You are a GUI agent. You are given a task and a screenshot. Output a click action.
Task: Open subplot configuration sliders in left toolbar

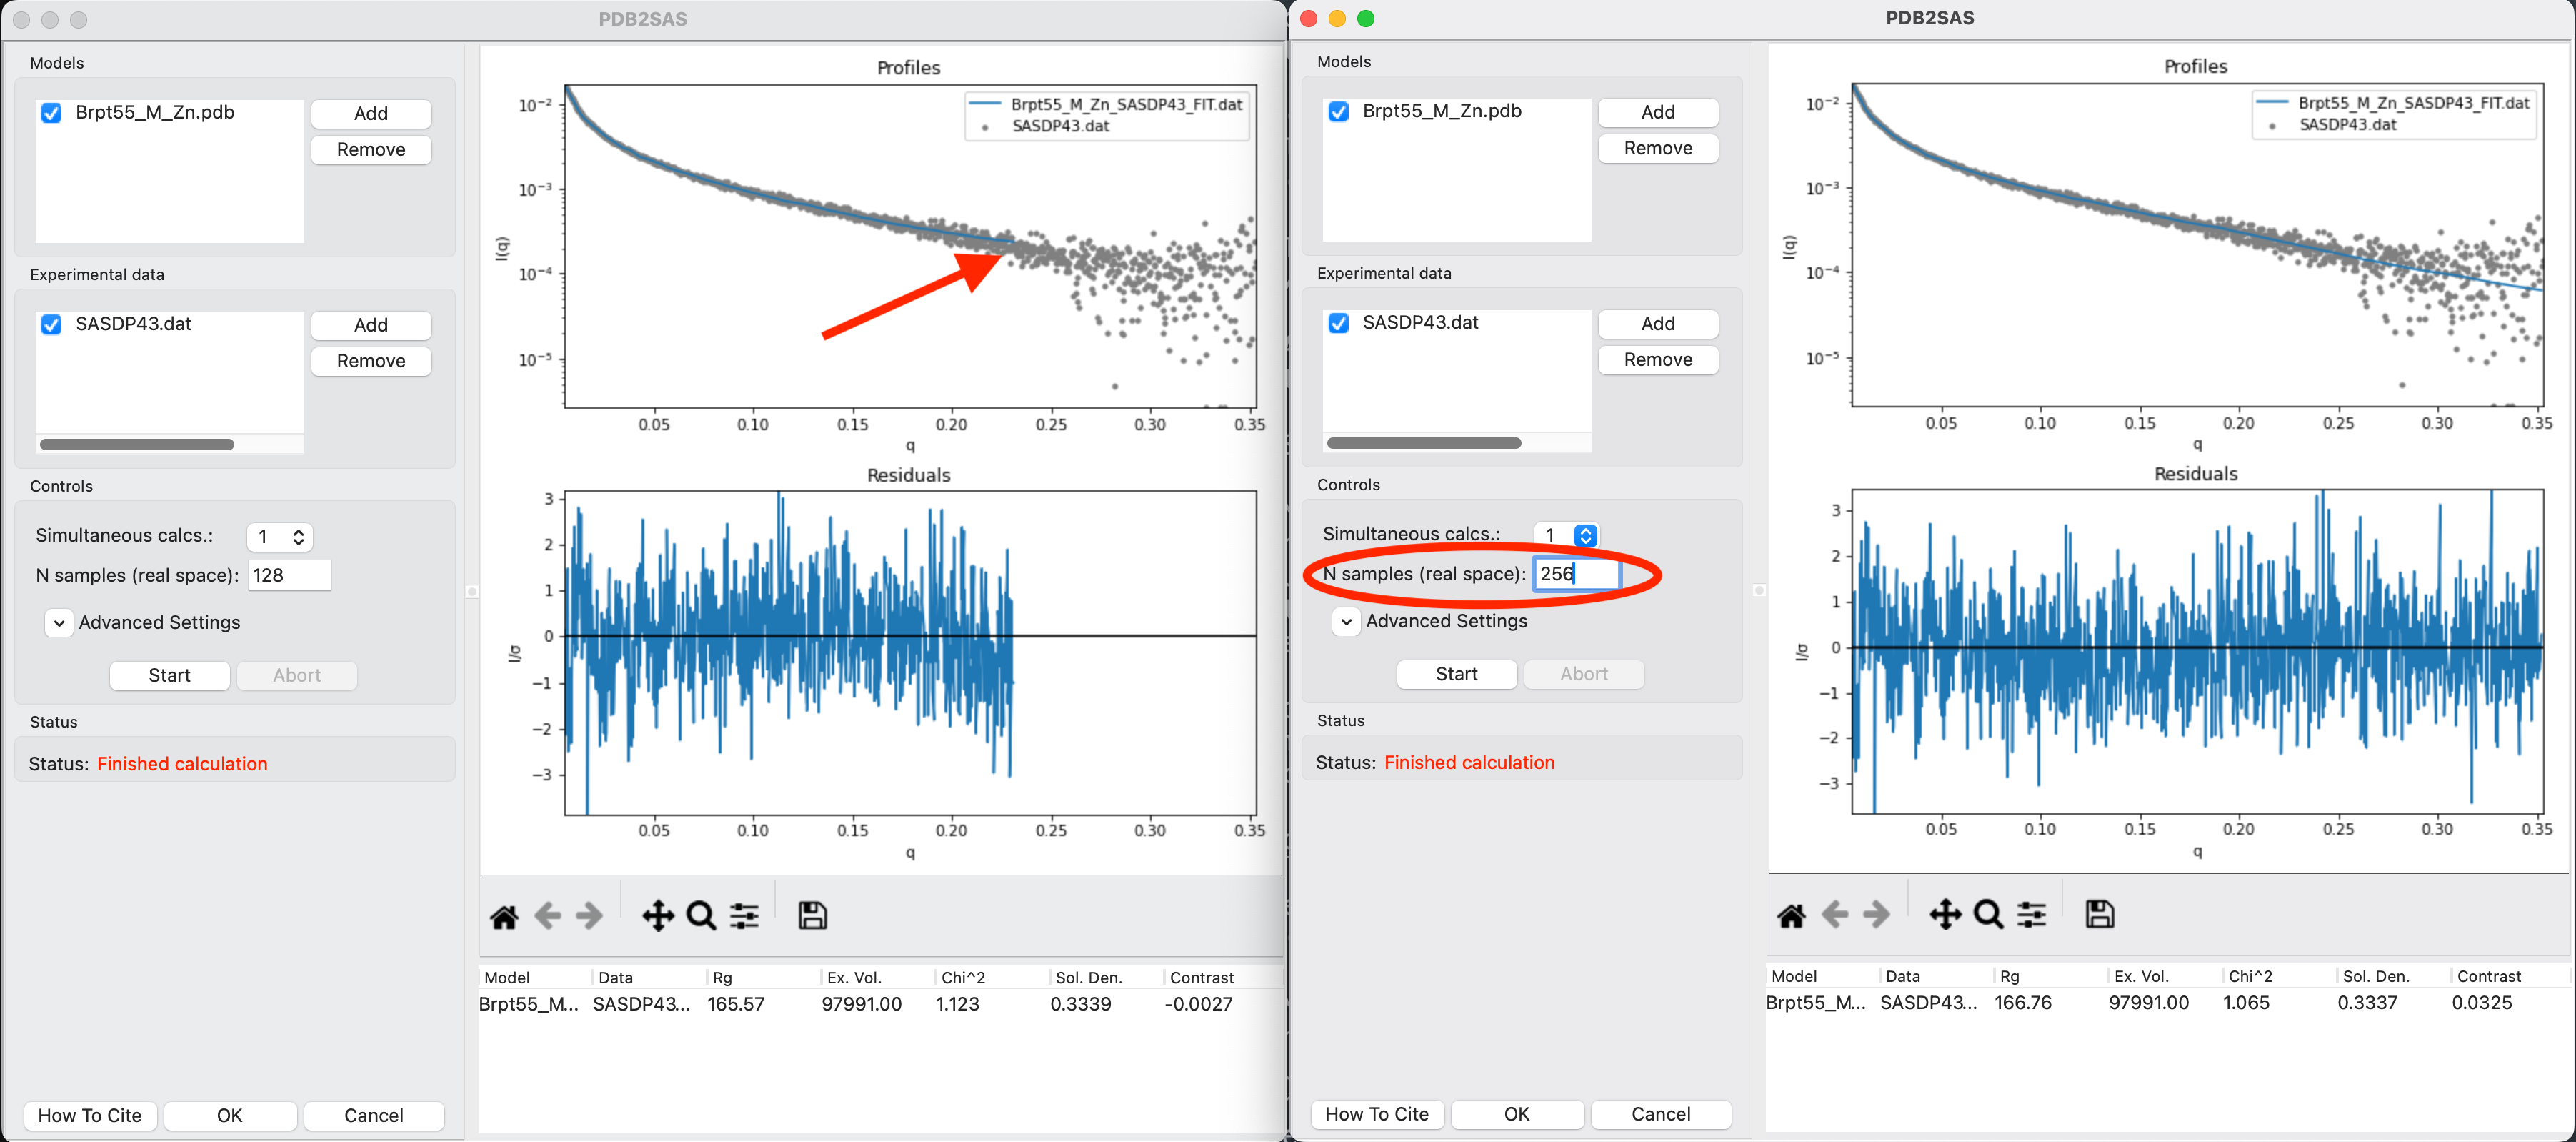[745, 916]
